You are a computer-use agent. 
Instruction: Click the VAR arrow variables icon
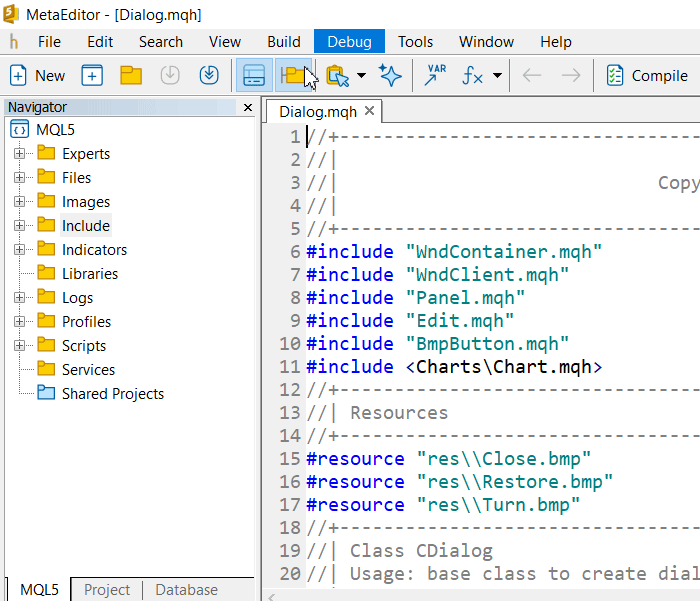(435, 75)
